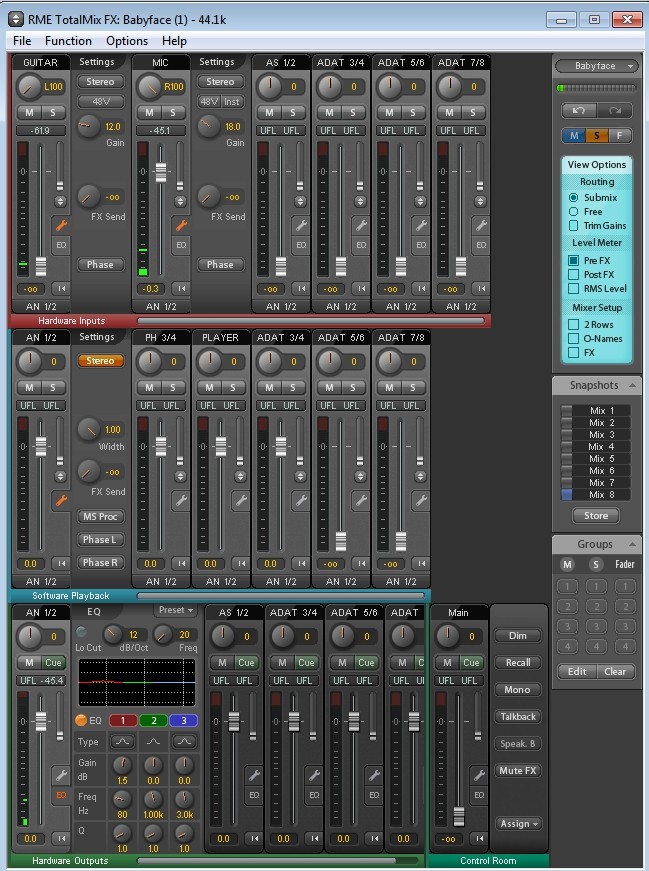Click wrench icon on AS 1/2 input channel
The height and width of the screenshot is (871, 649).
[301, 225]
